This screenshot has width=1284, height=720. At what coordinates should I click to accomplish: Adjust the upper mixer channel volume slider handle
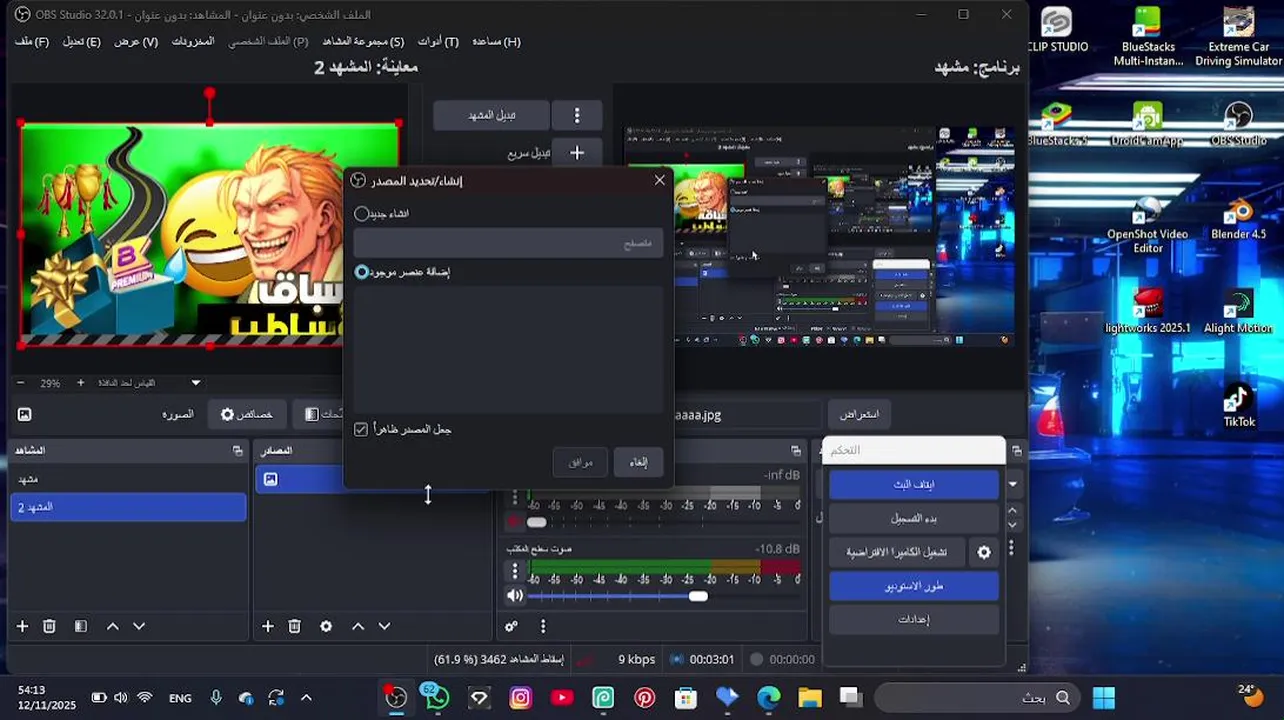click(x=537, y=522)
